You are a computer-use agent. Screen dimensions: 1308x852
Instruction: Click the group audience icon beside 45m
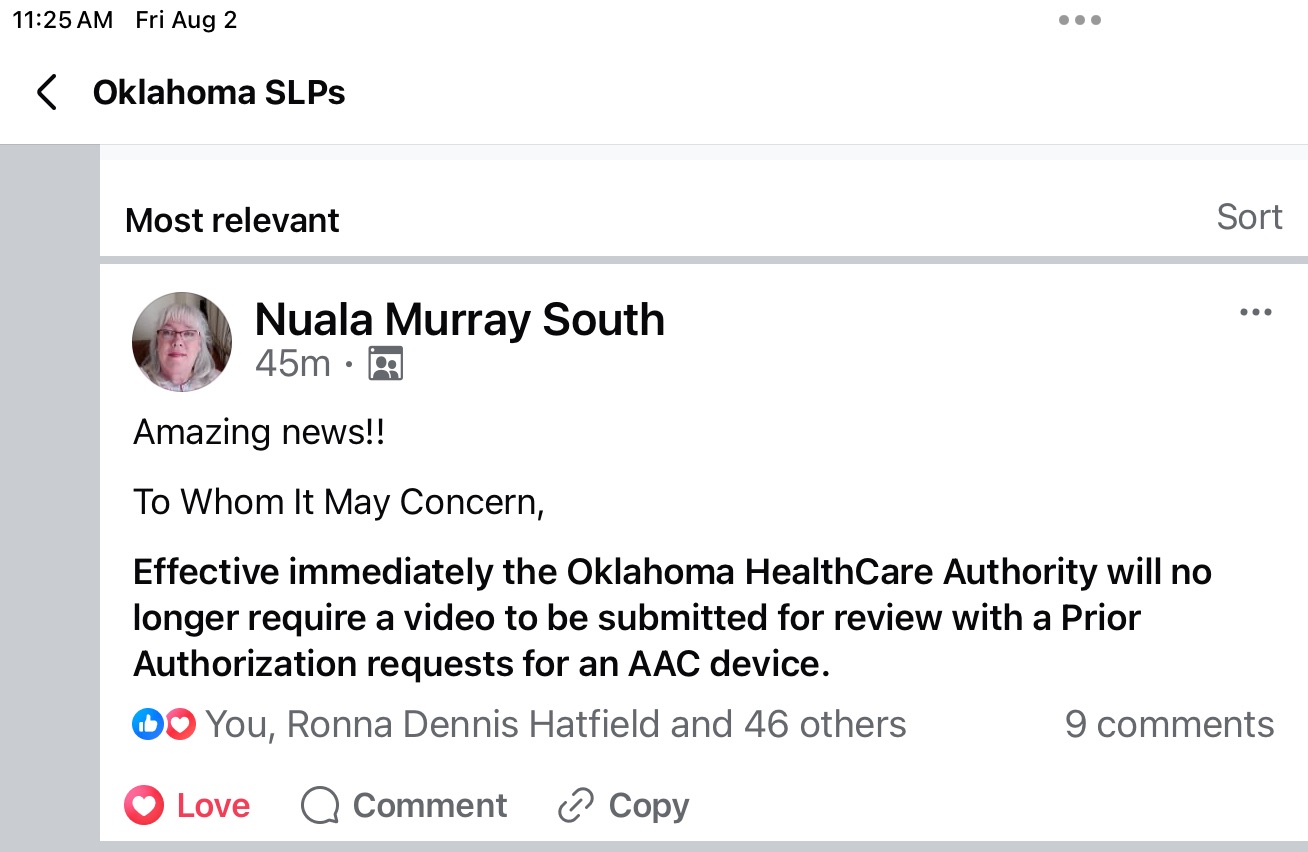tap(385, 364)
